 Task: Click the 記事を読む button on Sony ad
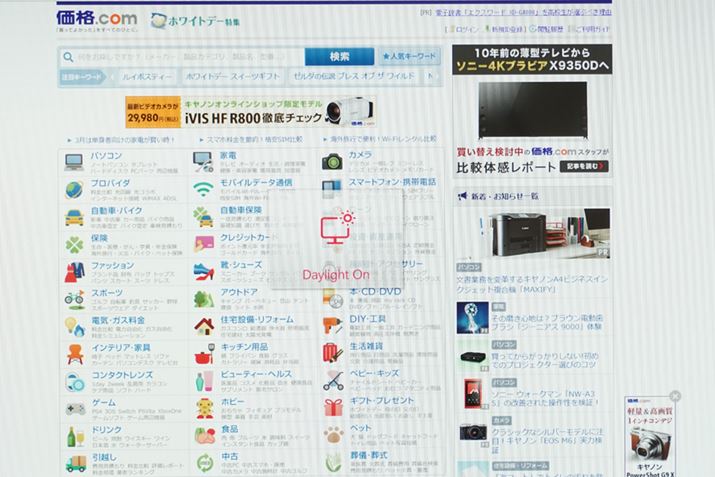(585, 166)
